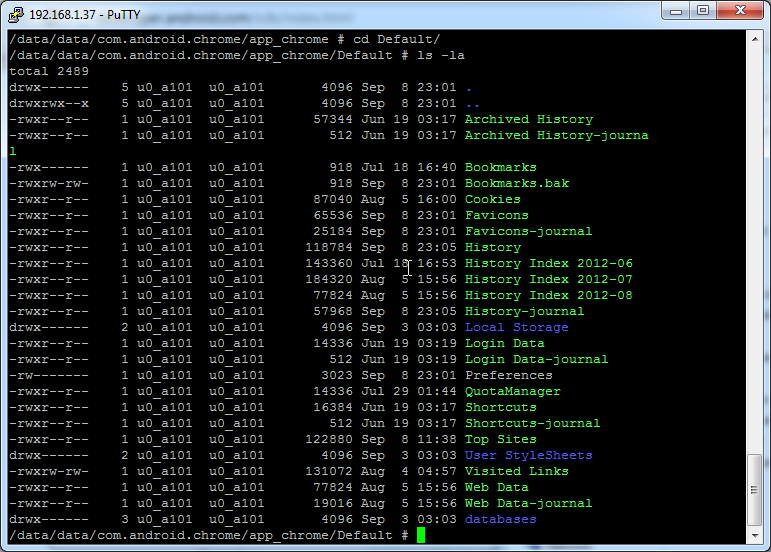Click the 'Cookies' file entry
The height and width of the screenshot is (552, 771).
[493, 200]
